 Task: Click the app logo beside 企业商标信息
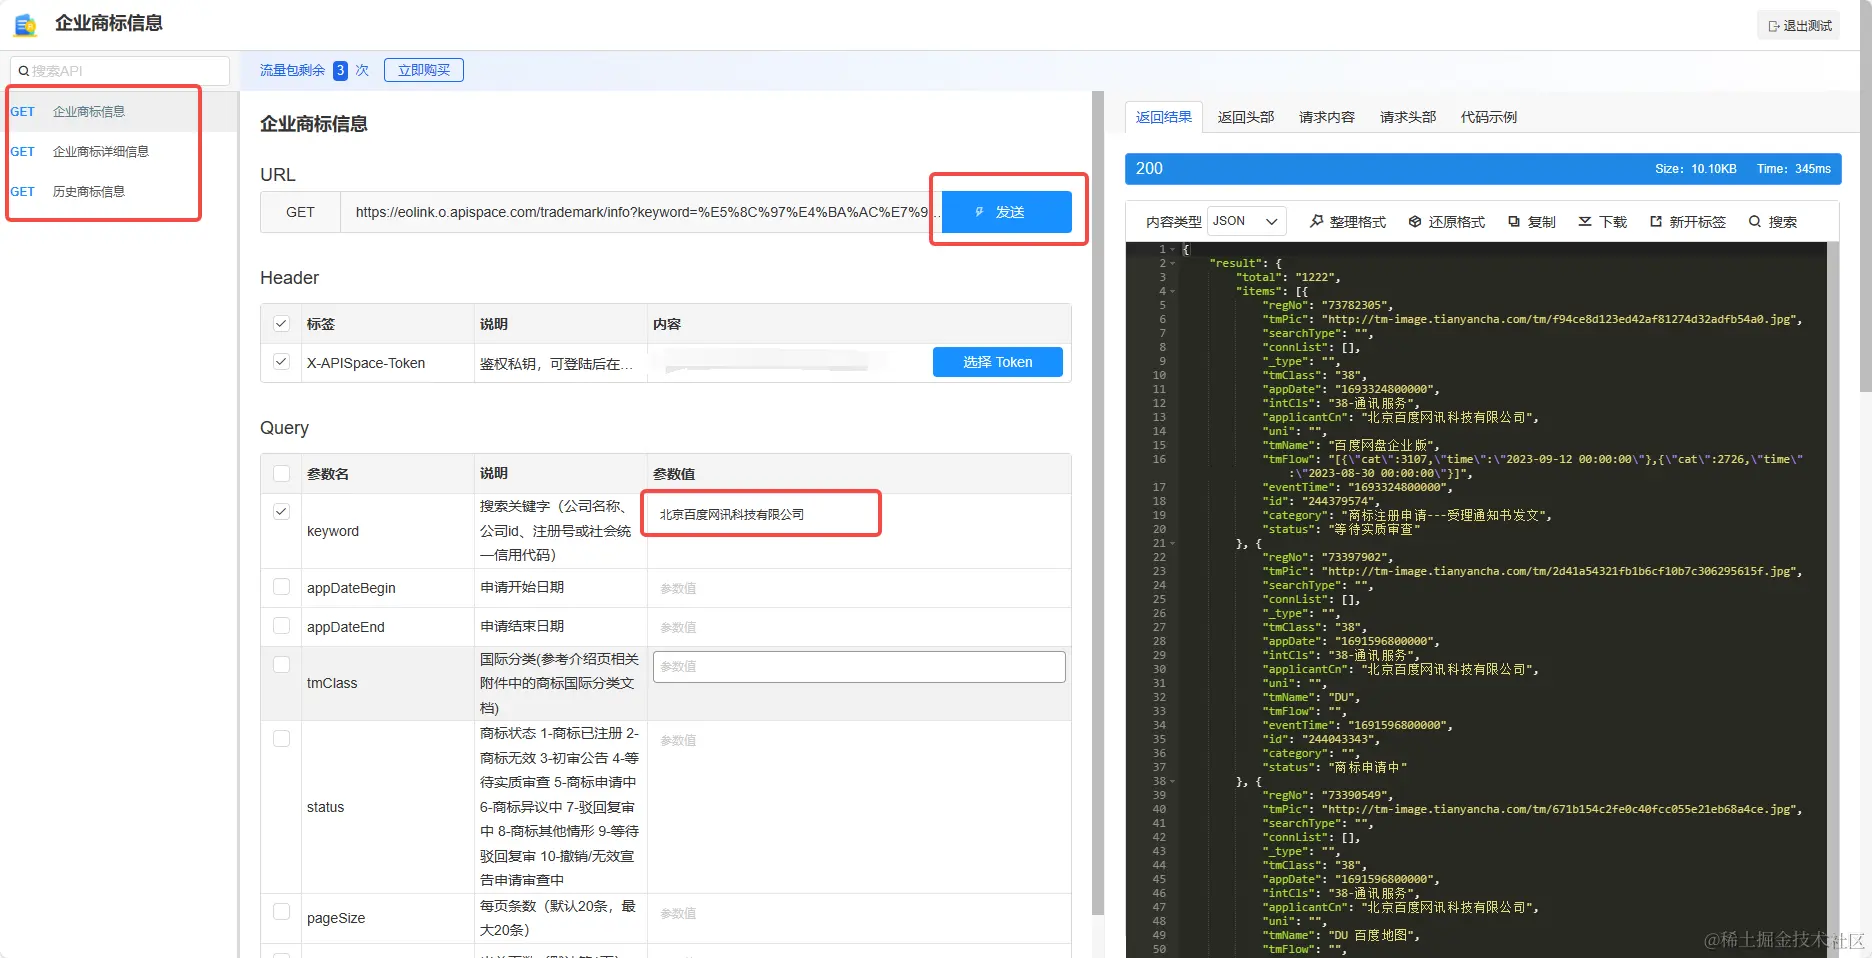point(25,24)
